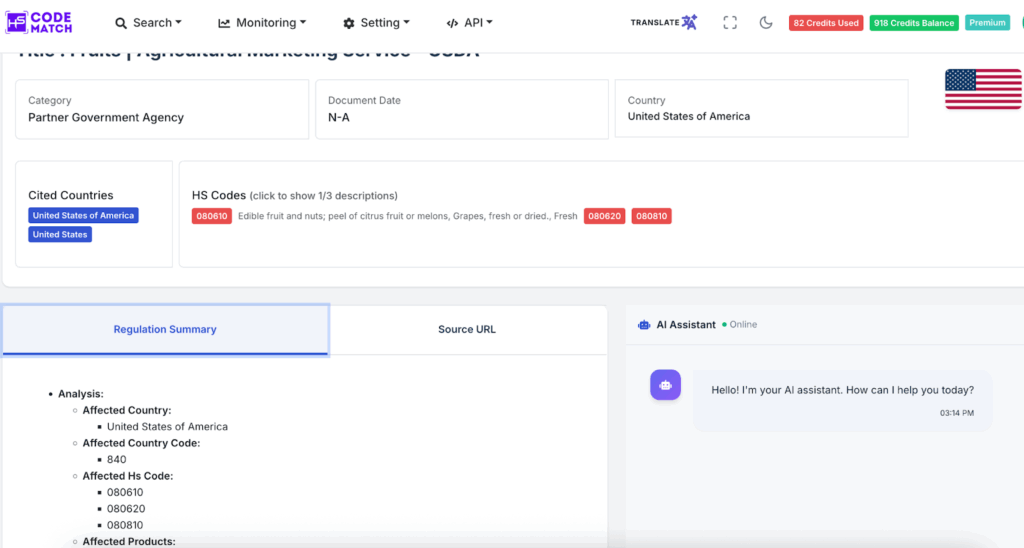
Task: Click the 918 Credits Balance badge
Action: tap(913, 23)
